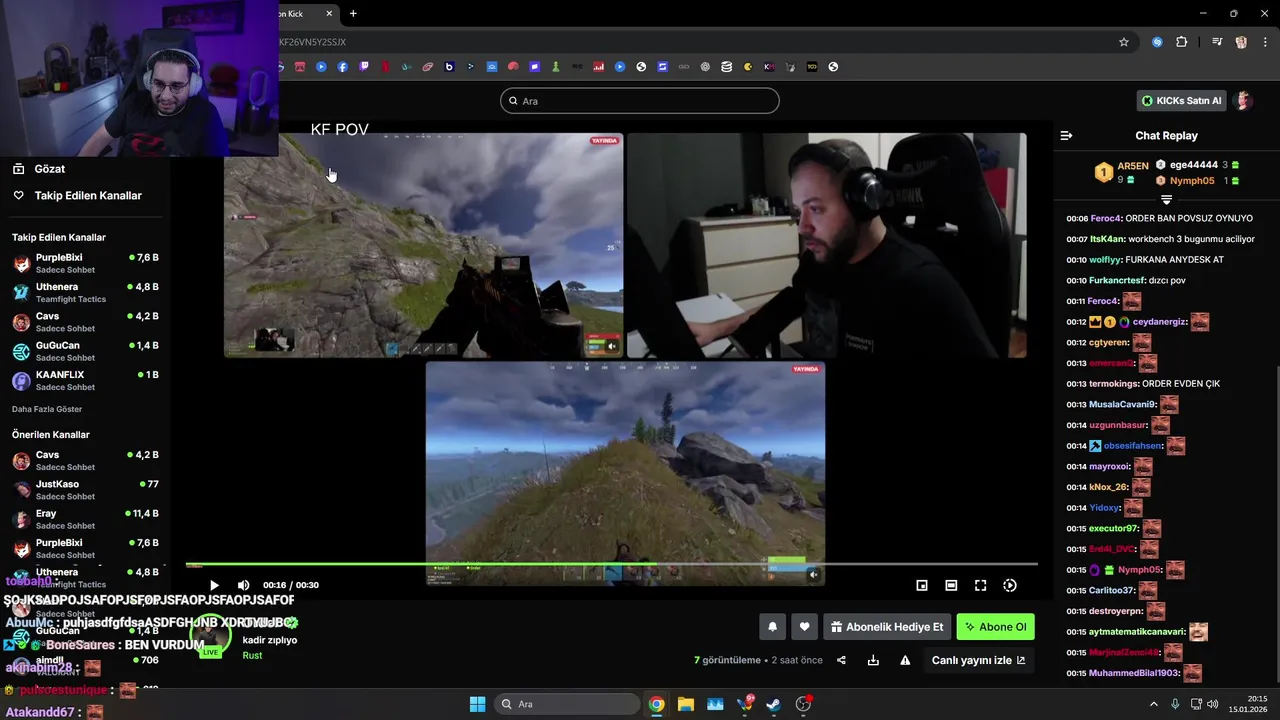Mute the clip player volume

click(243, 585)
